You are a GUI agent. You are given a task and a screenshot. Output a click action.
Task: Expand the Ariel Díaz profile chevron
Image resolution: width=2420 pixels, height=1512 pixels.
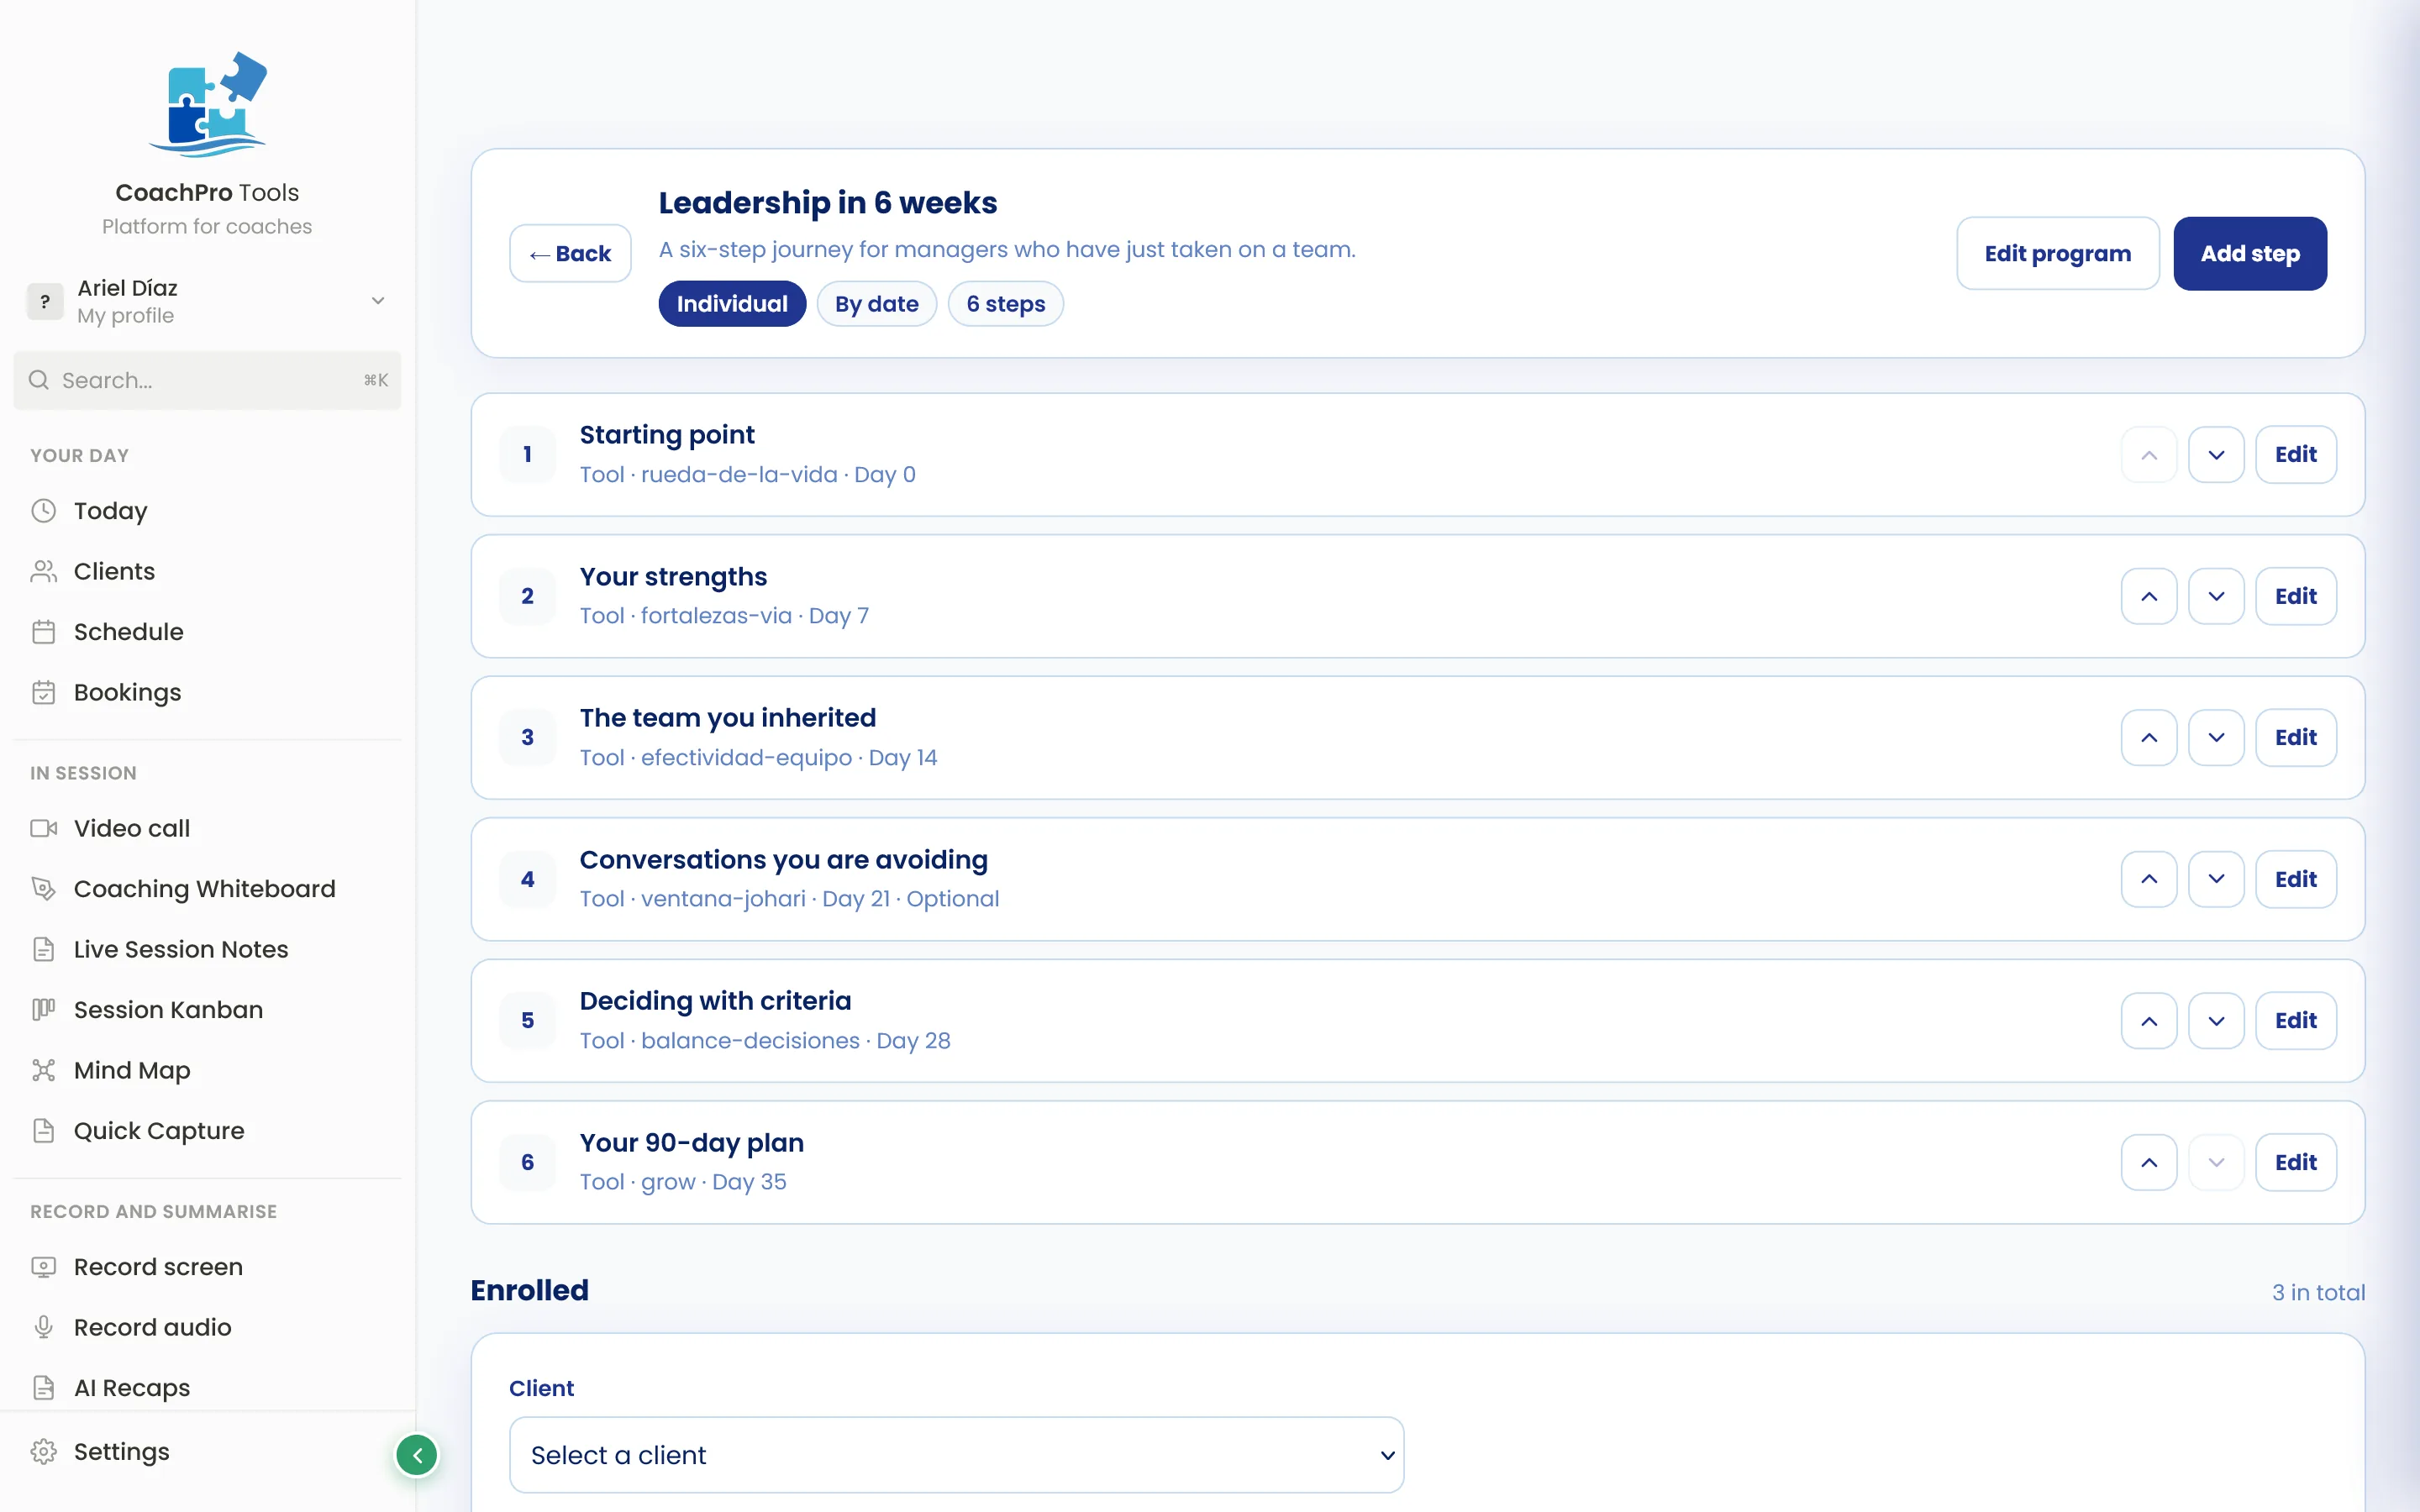(x=378, y=301)
